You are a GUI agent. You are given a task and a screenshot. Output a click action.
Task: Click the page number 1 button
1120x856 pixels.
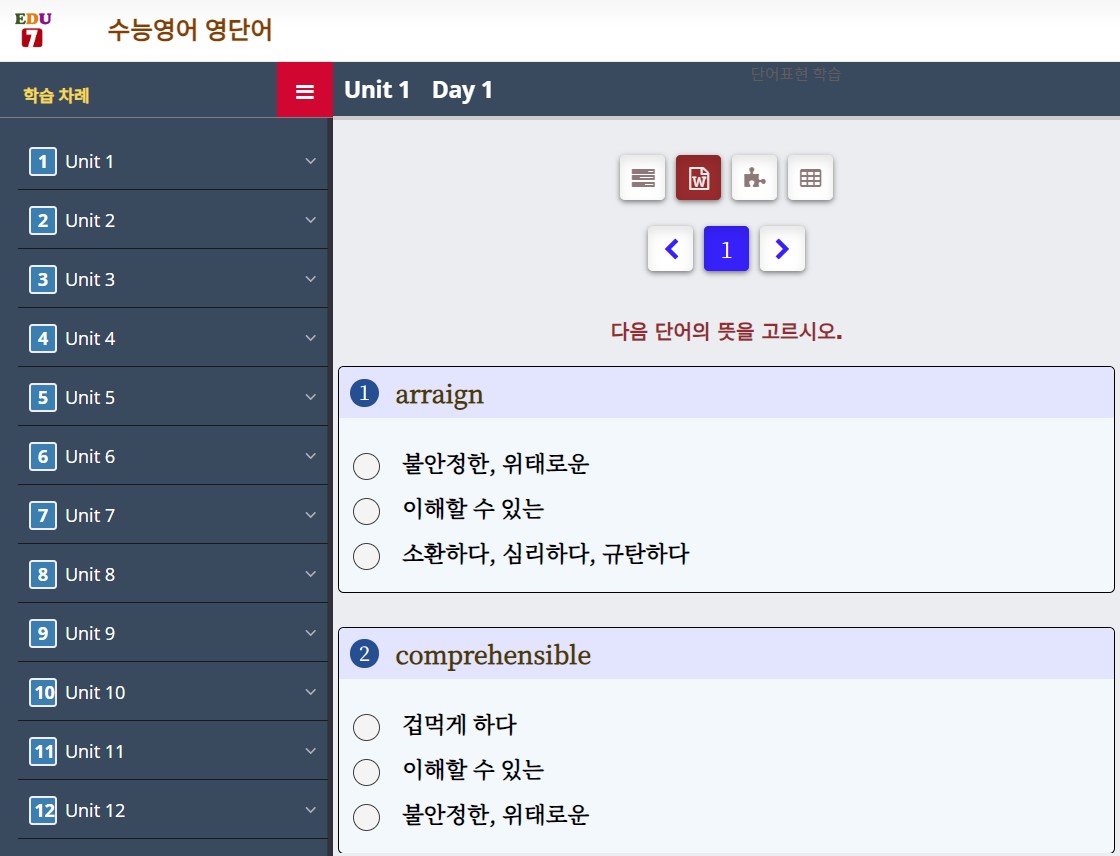pyautogui.click(x=726, y=249)
